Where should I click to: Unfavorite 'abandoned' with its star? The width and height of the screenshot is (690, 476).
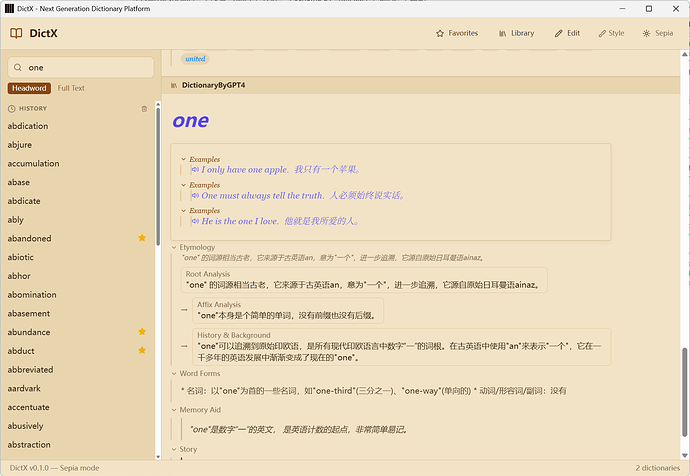142,238
